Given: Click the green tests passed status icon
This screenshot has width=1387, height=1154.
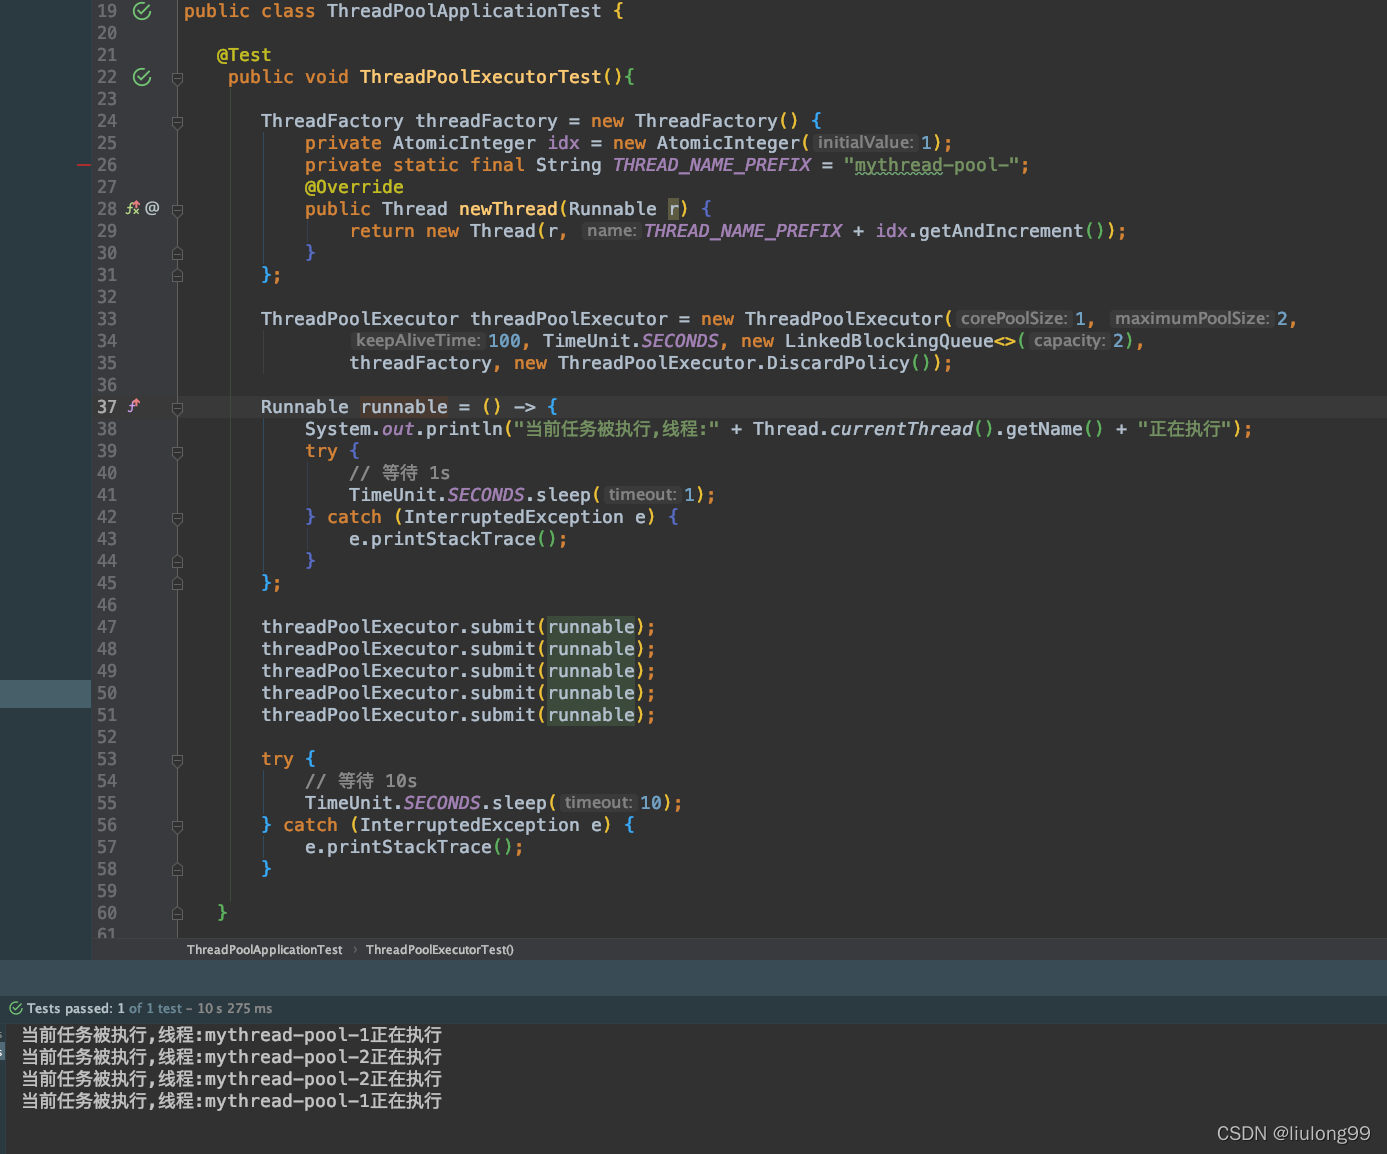Looking at the screenshot, I should [15, 1008].
